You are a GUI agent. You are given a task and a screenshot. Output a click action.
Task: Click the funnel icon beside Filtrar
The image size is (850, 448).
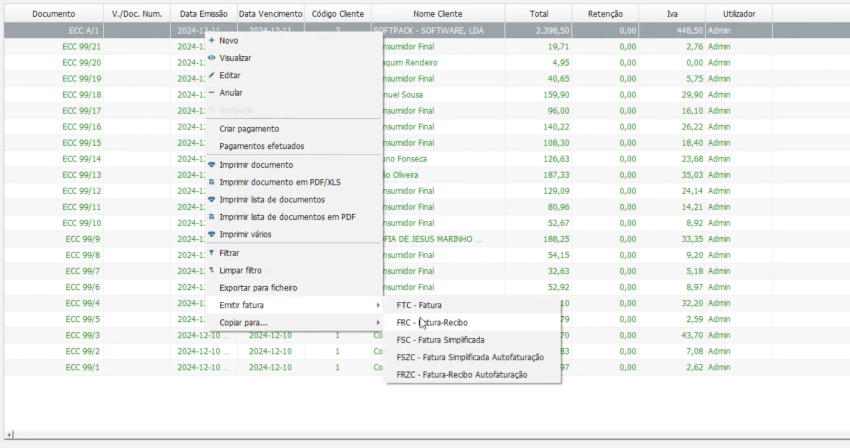tap(211, 253)
